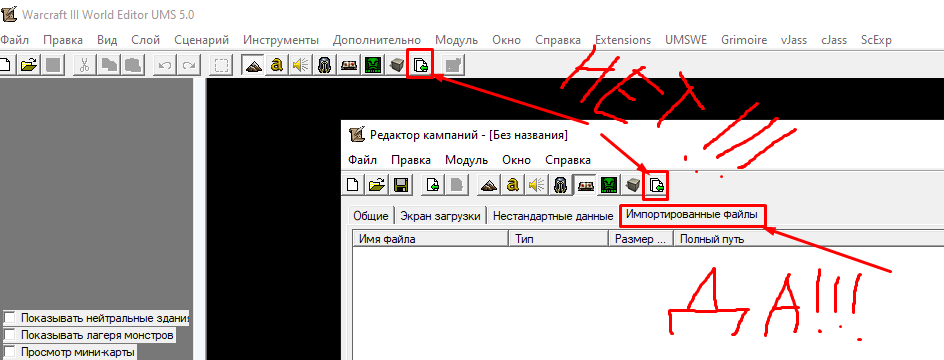Open Trigger Editor 'a' icon in World Editor toolbar

(277, 65)
